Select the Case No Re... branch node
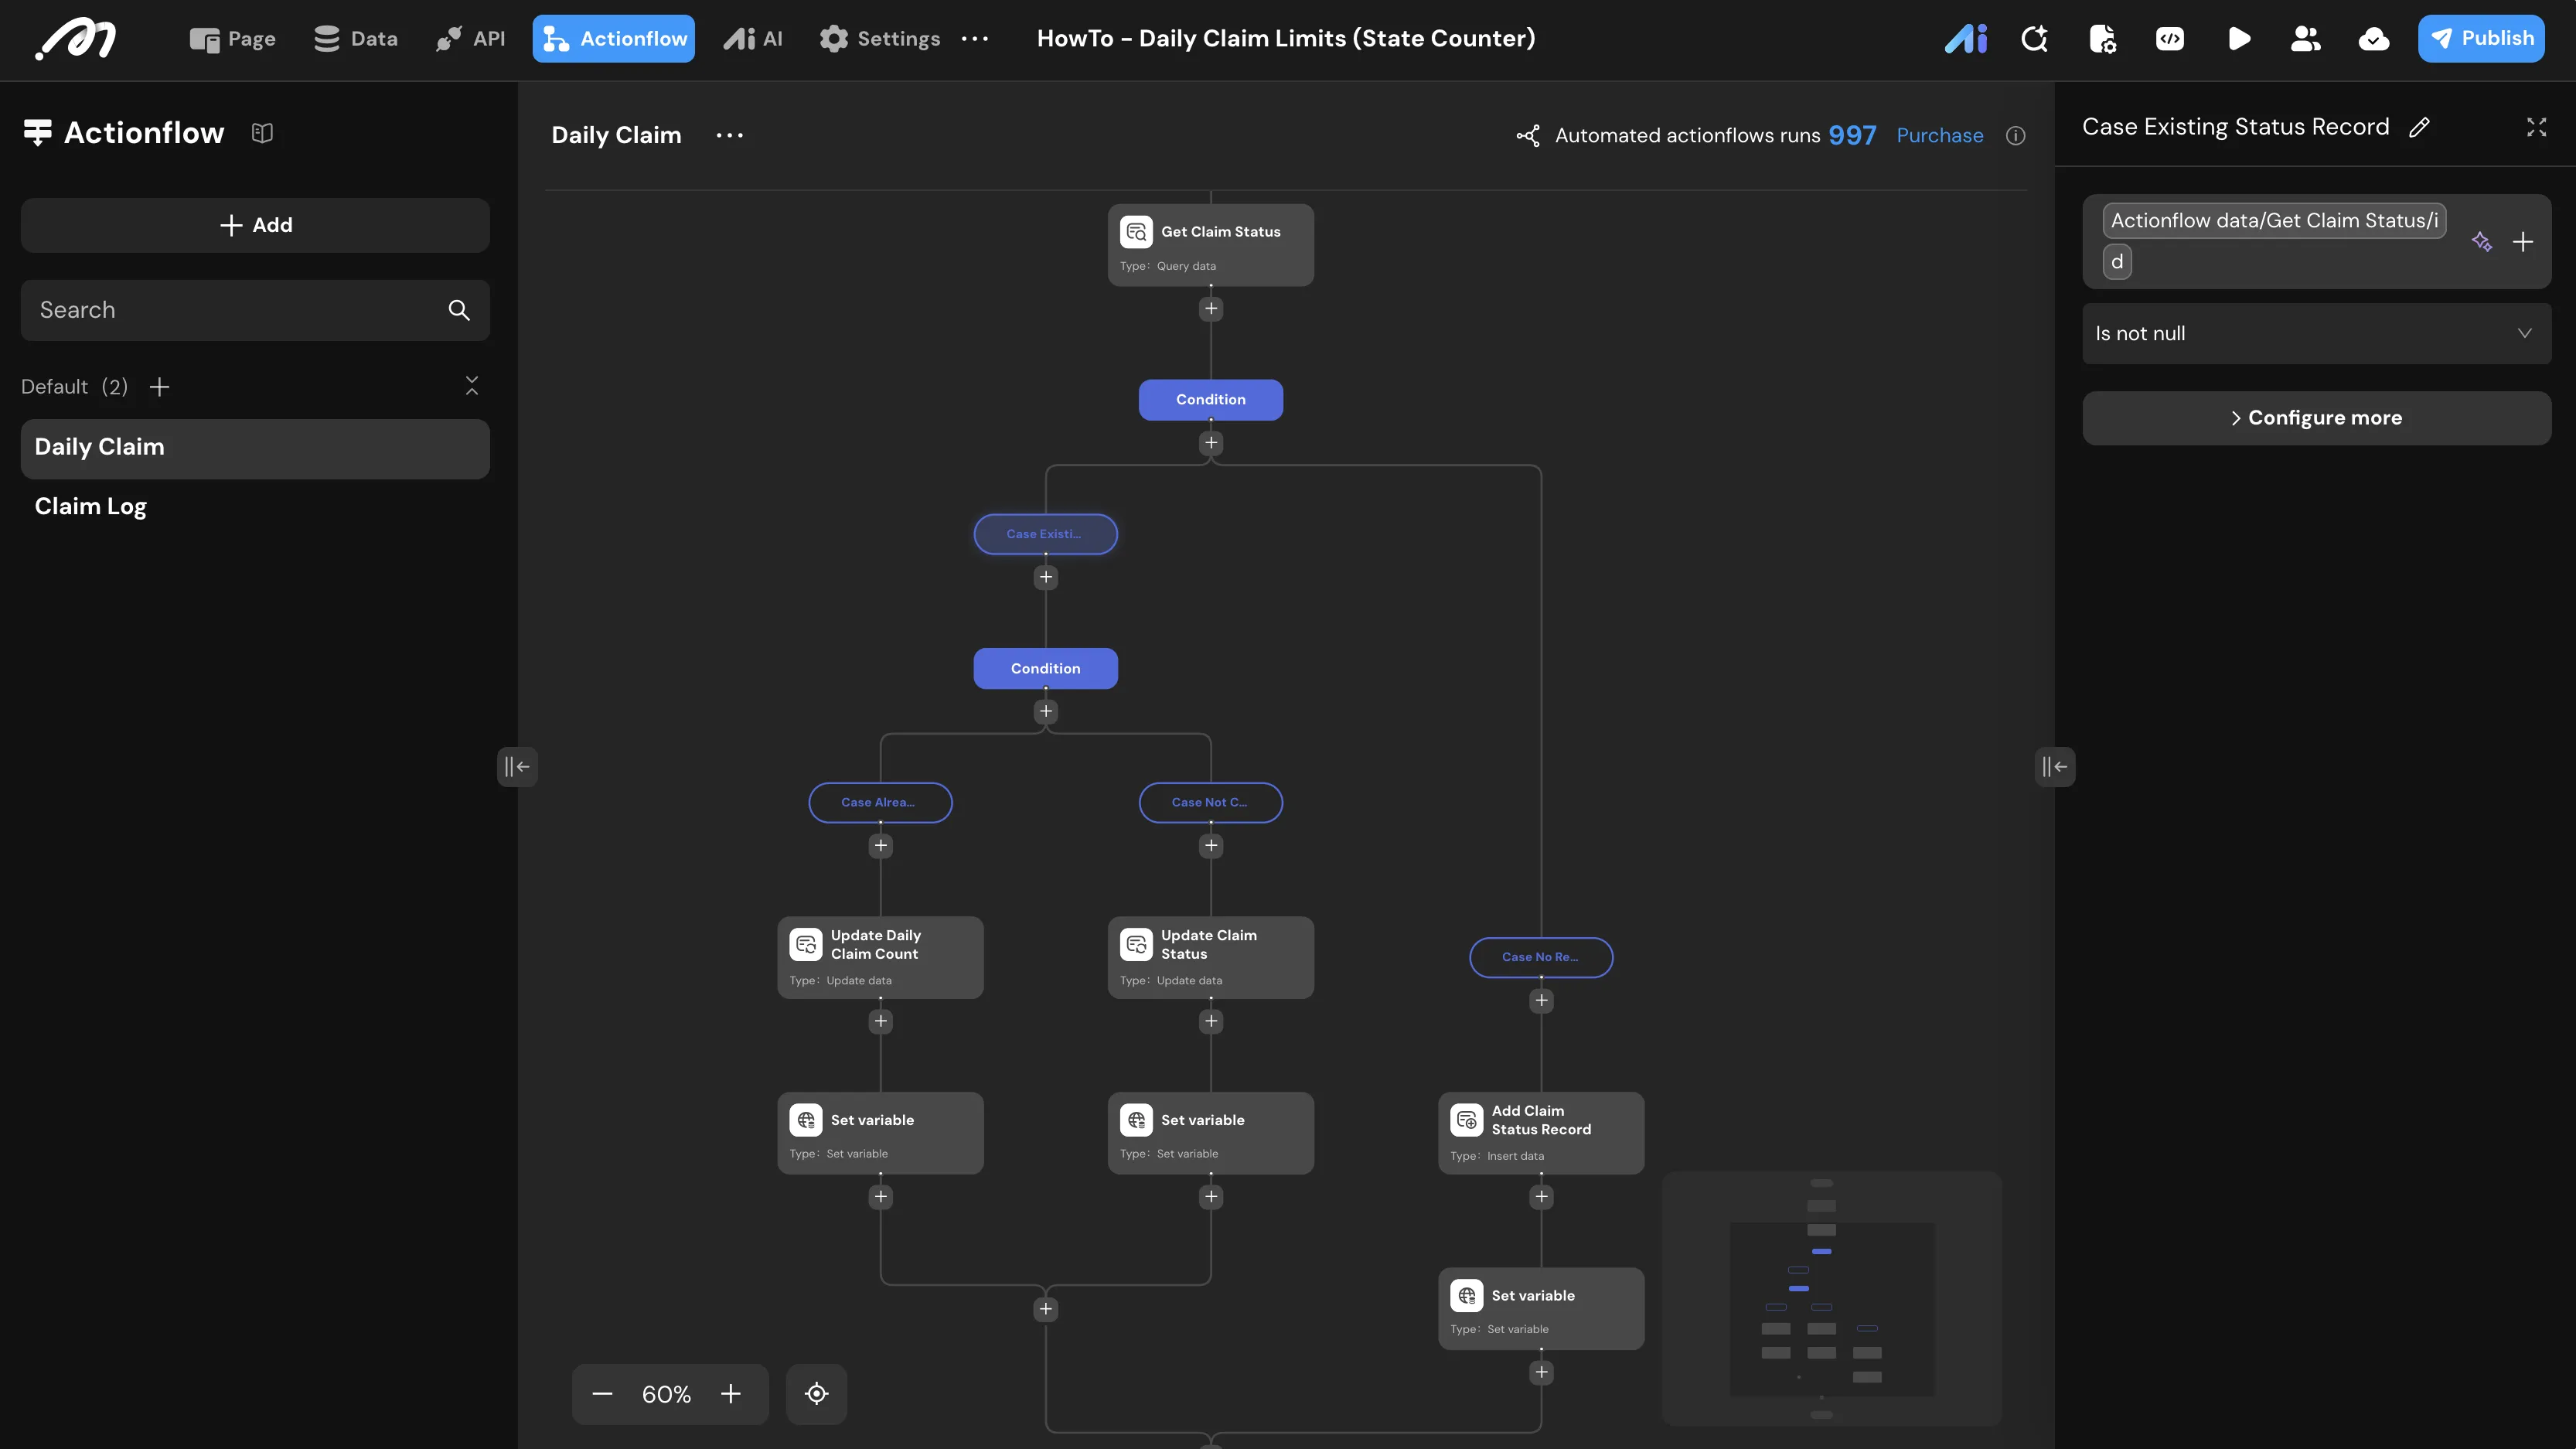The image size is (2576, 1449). pyautogui.click(x=1541, y=958)
